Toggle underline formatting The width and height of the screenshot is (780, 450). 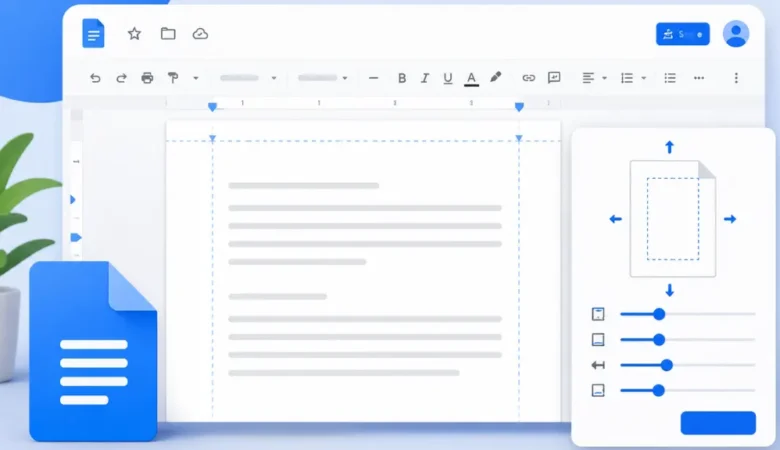448,78
